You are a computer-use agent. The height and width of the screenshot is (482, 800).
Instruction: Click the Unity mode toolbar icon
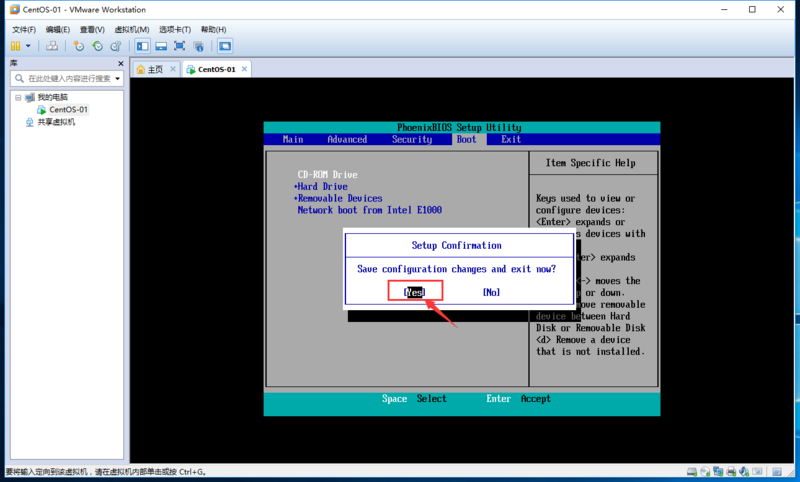pos(198,46)
